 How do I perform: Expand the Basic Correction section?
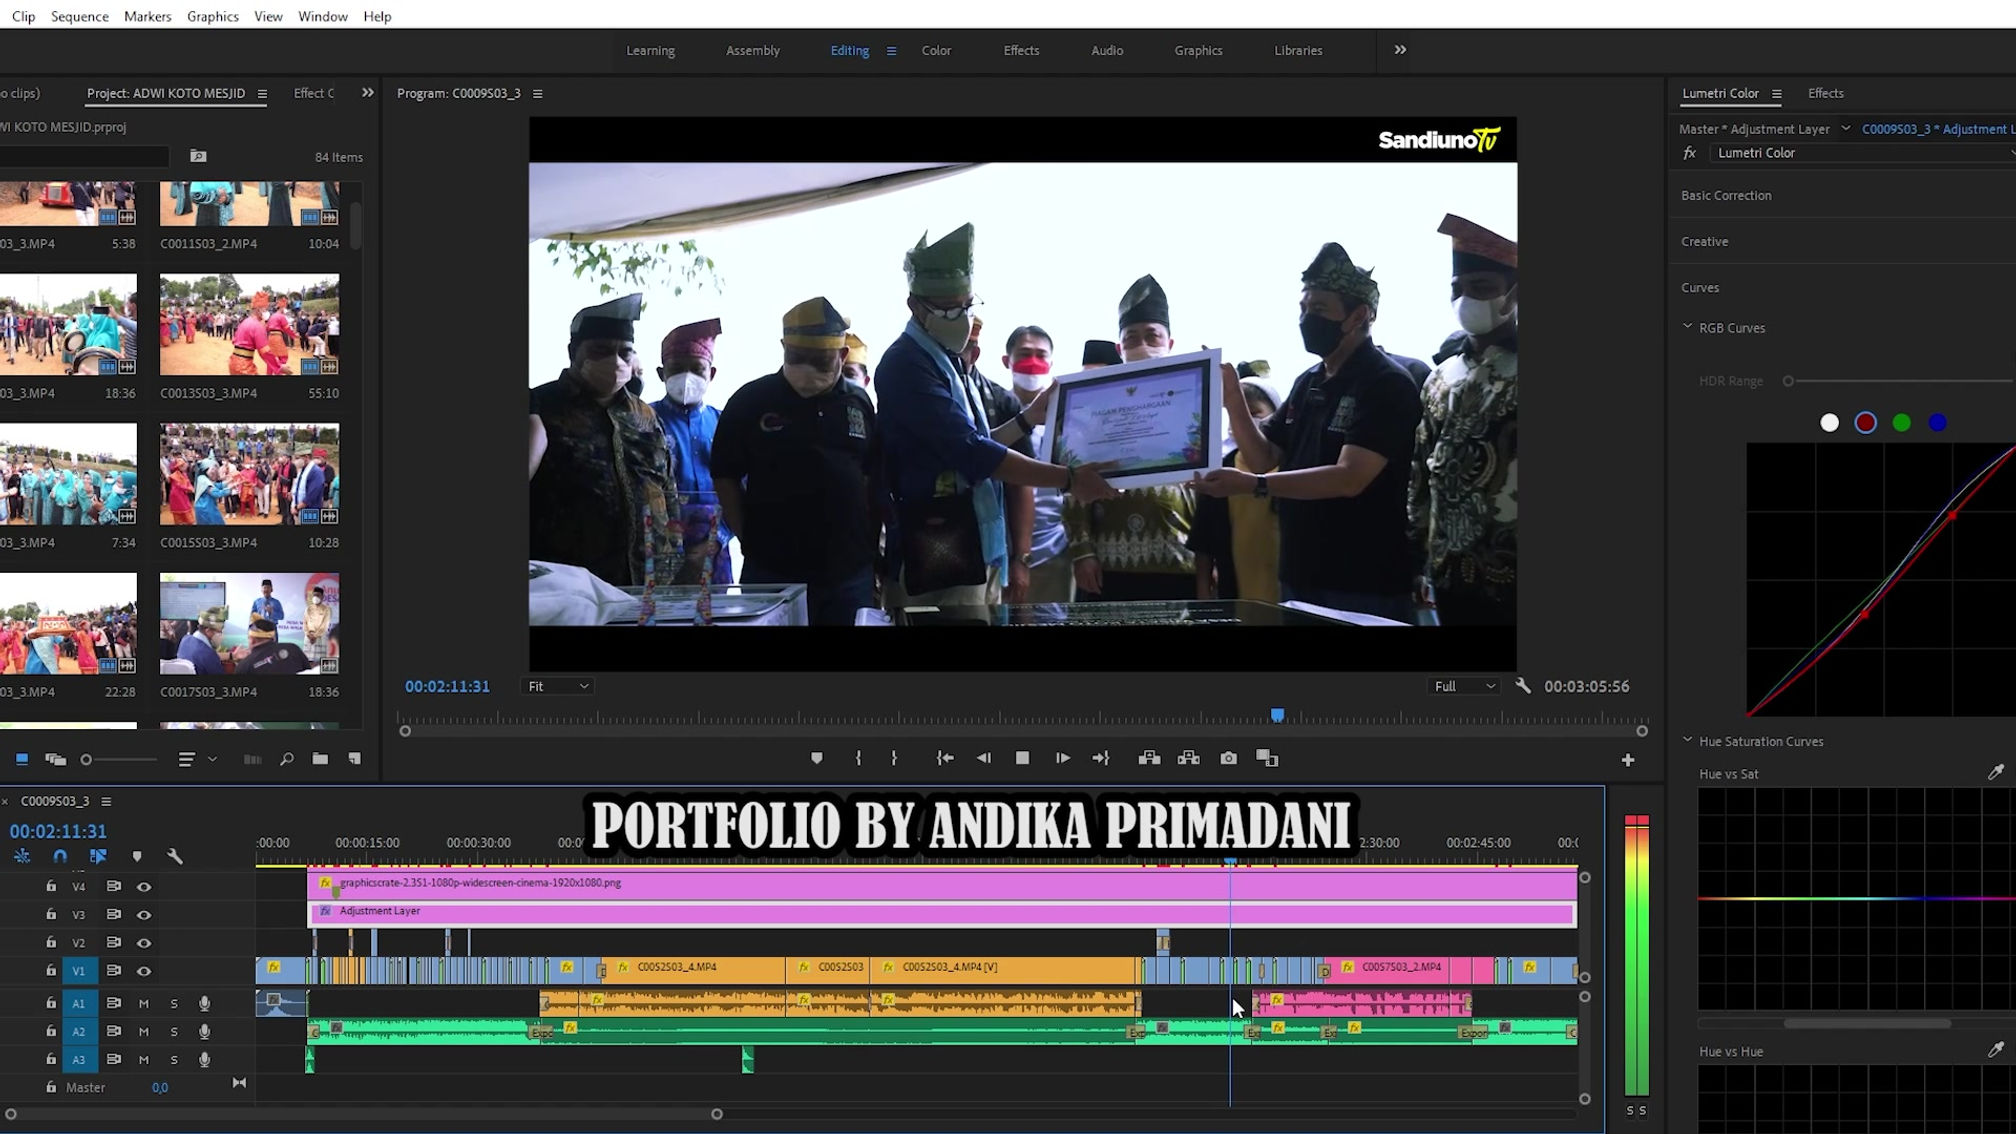click(1726, 195)
